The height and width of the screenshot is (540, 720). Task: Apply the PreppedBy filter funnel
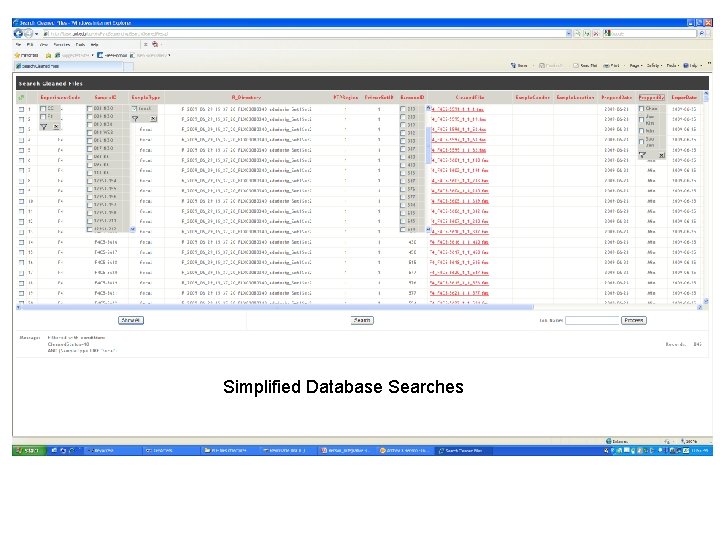pos(642,155)
